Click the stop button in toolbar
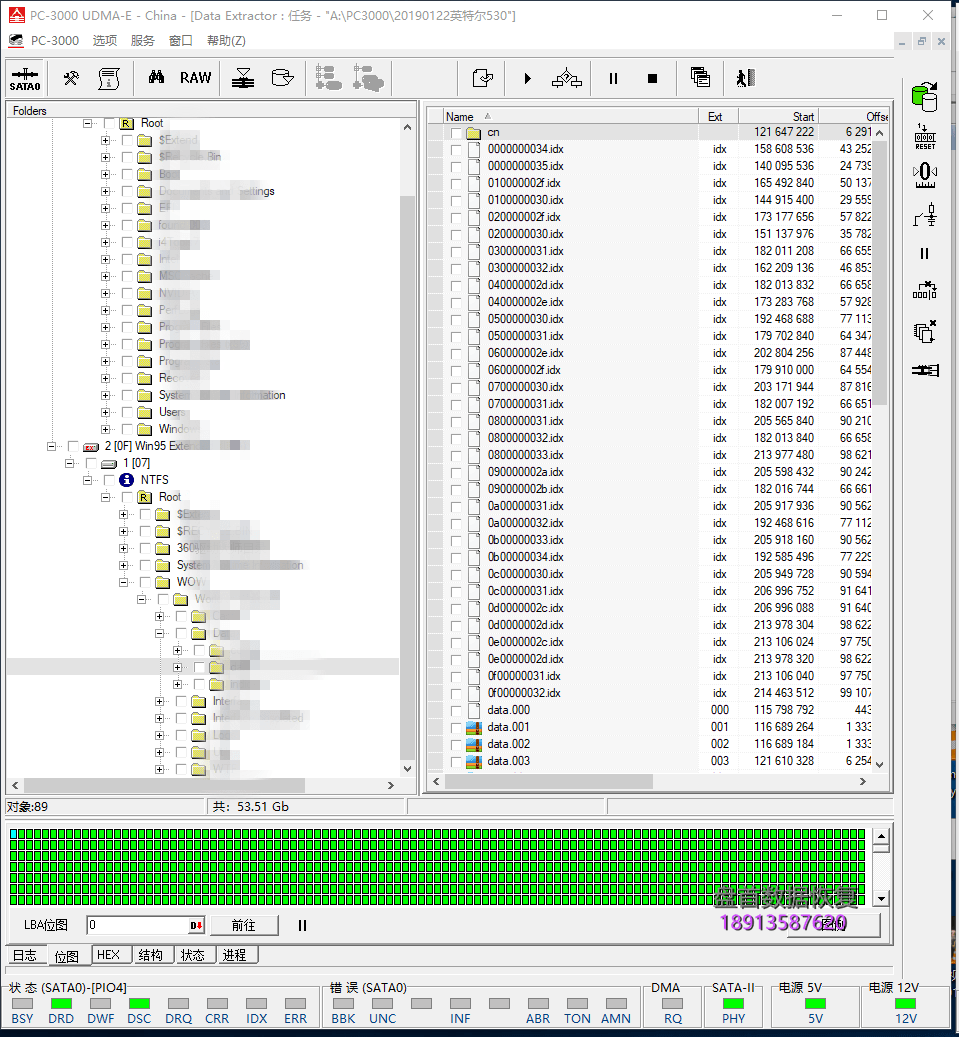This screenshot has width=959, height=1037. 652,79
